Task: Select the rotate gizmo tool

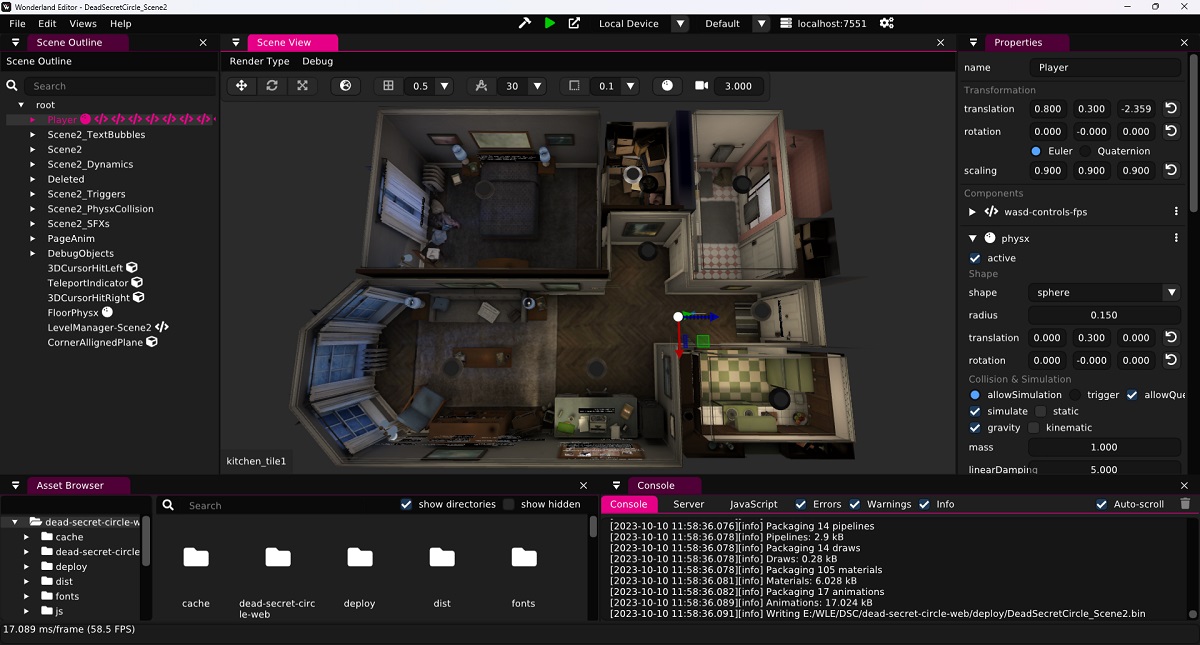Action: click(272, 86)
